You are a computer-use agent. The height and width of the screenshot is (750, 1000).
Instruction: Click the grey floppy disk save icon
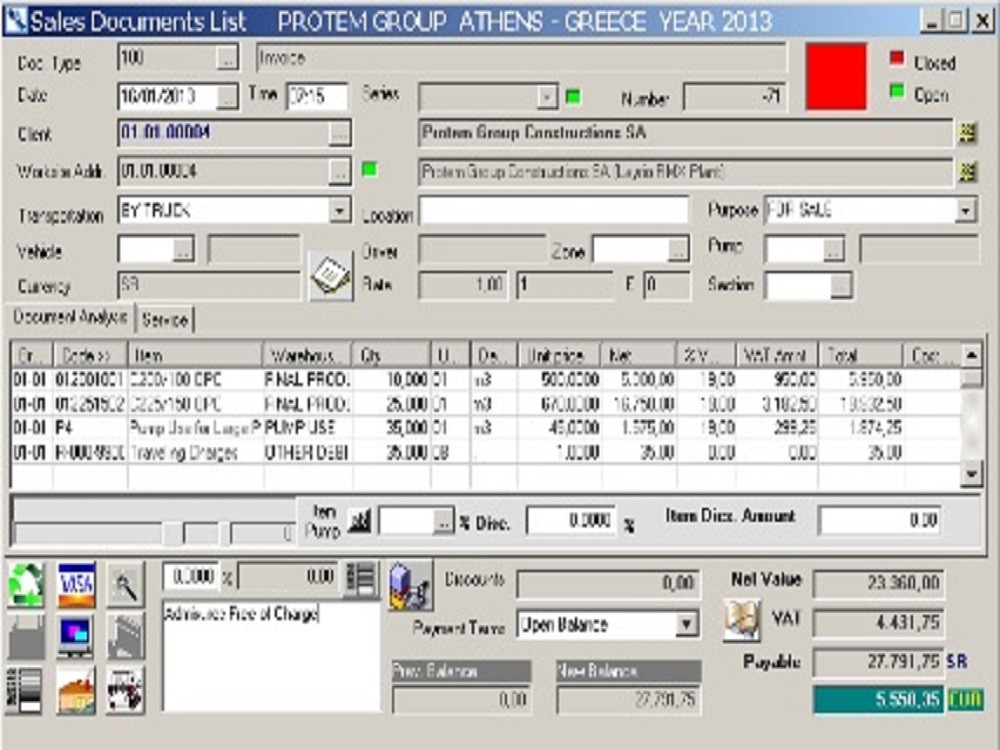pos(26,636)
